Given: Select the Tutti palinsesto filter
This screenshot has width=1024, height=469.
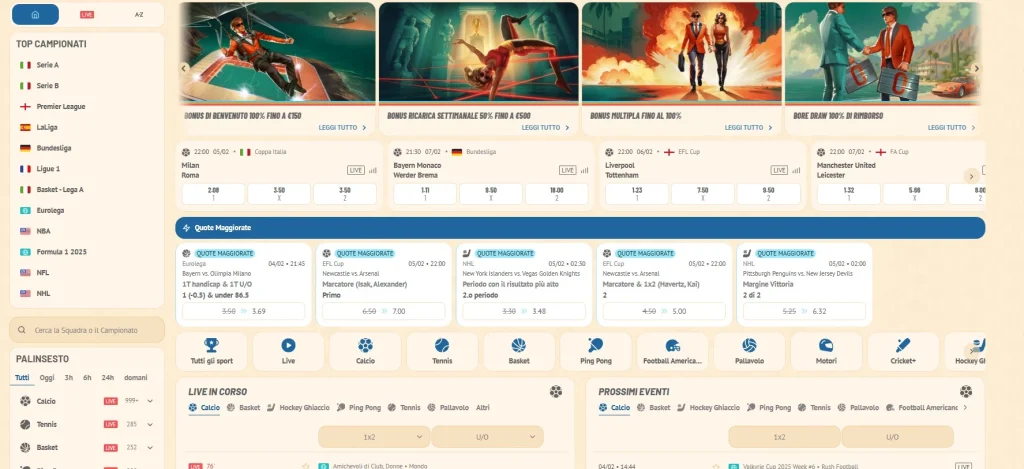Looking at the screenshot, I should pos(22,378).
